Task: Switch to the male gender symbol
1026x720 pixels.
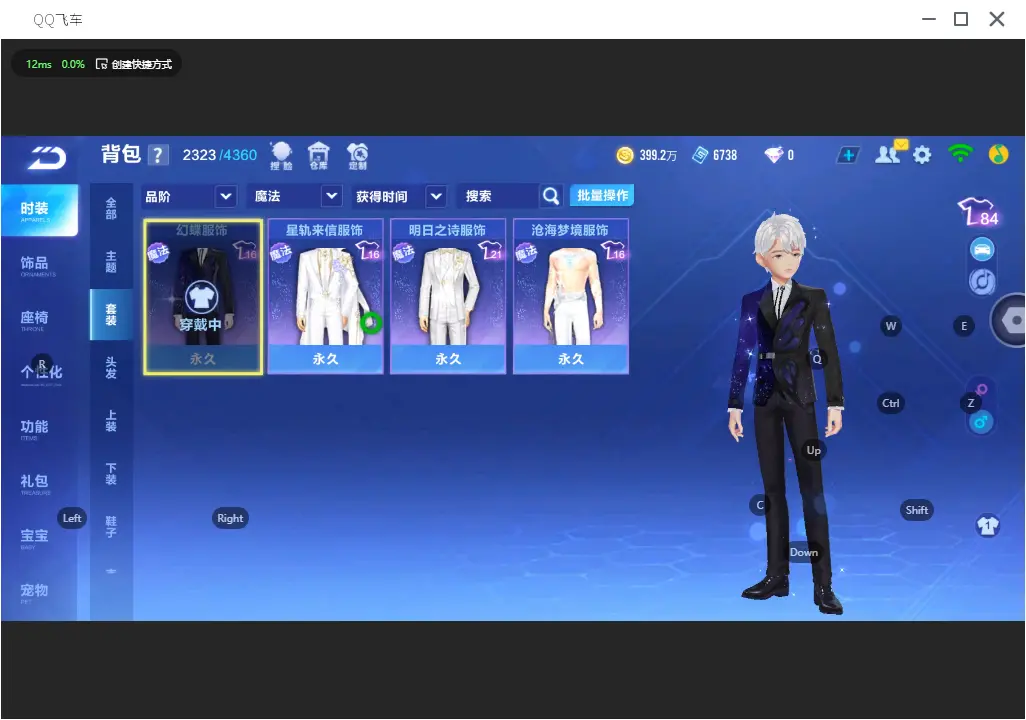Action: tap(981, 422)
